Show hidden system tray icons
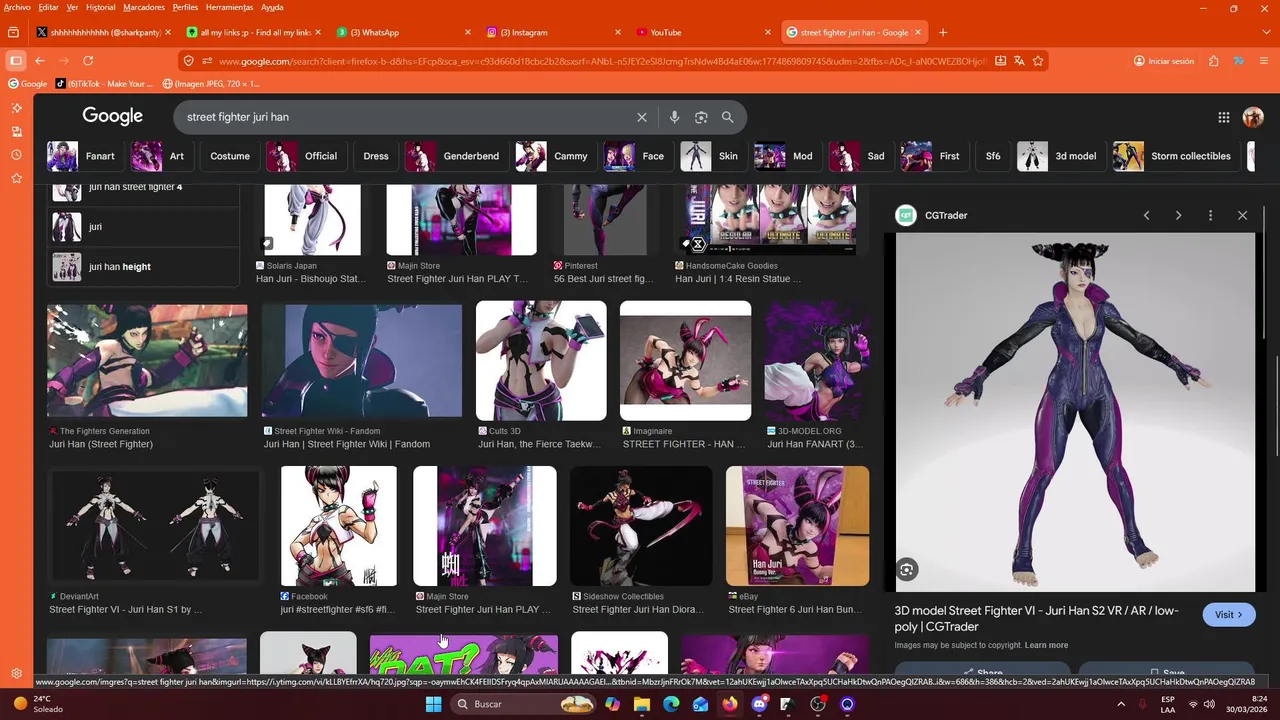1280x720 pixels. (x=1121, y=704)
